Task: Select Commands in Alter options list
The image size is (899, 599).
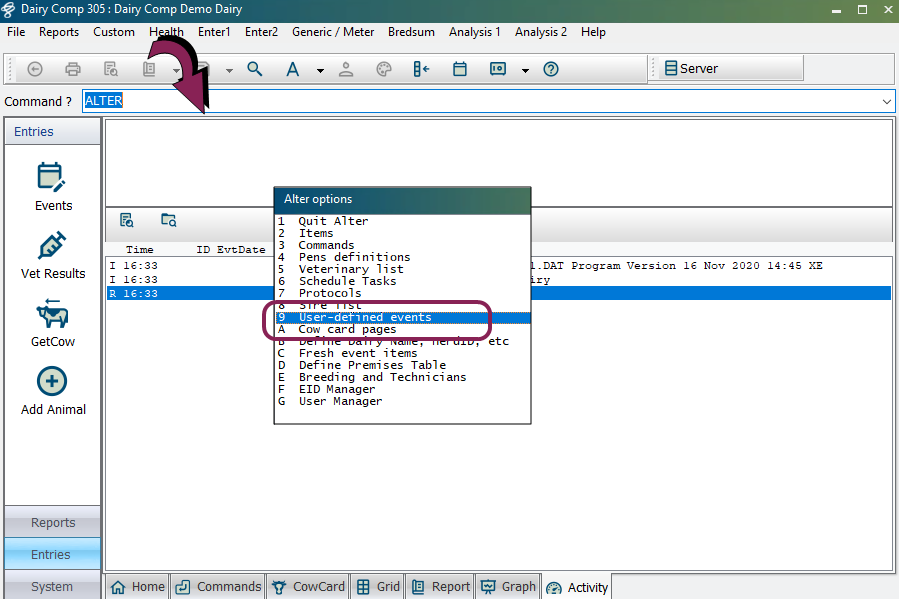Action: (402, 245)
